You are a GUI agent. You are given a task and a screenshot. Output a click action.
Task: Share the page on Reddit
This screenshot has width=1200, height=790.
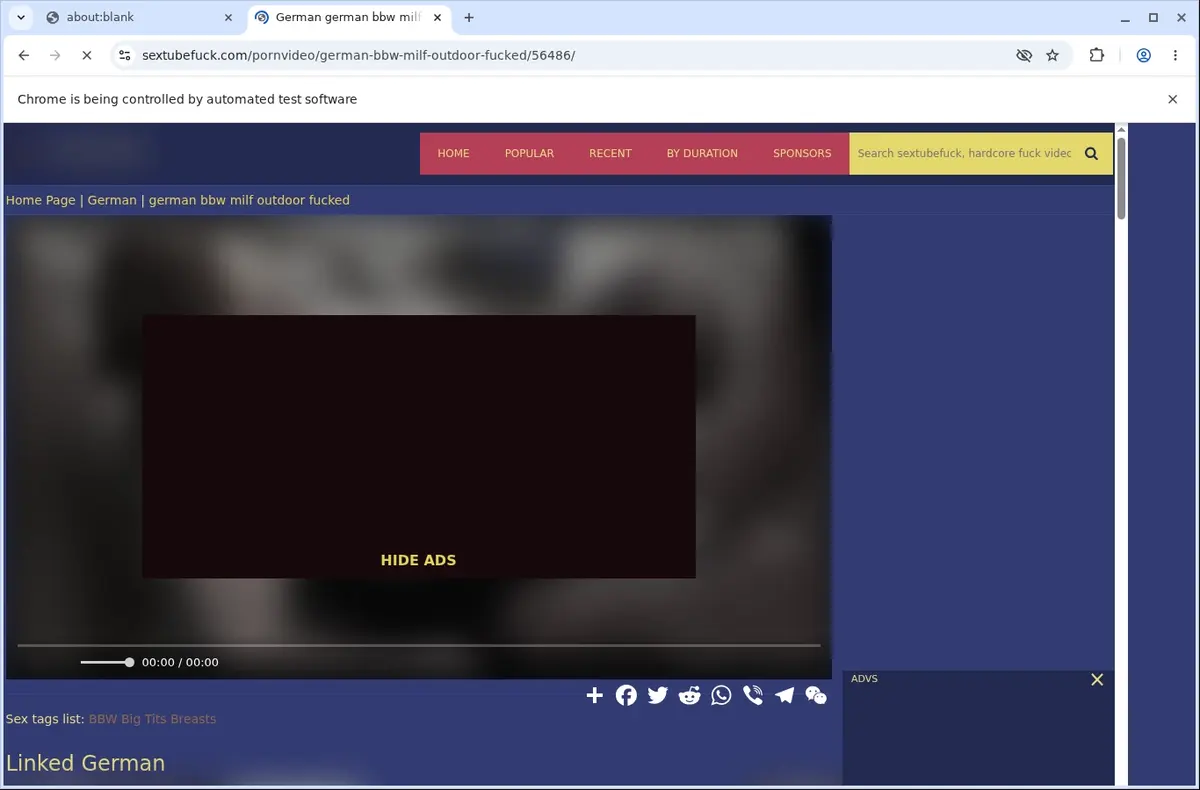pos(689,695)
